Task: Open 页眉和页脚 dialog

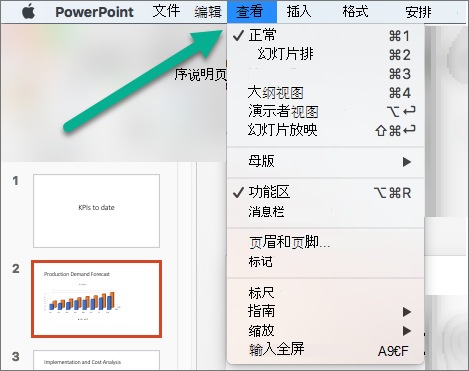Action: pos(325,242)
